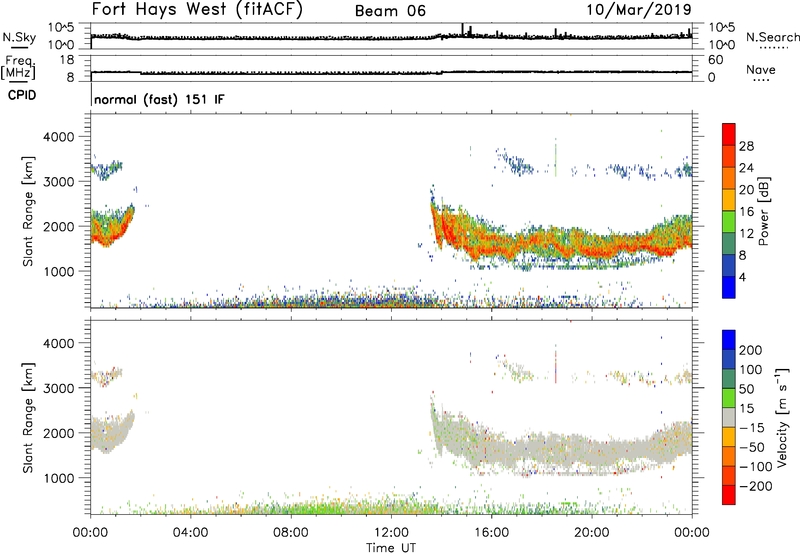Image resolution: width=800 pixels, height=554 pixels.
Task: Click the '3000' tick on the power panel
Action: [x=58, y=182]
